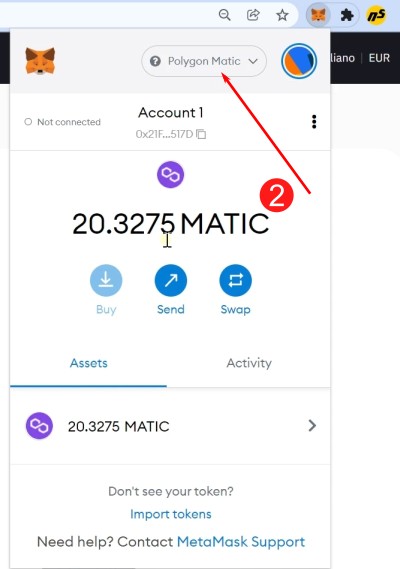Open the Polygon Matic network dropdown
The width and height of the screenshot is (400, 569).
tap(204, 61)
